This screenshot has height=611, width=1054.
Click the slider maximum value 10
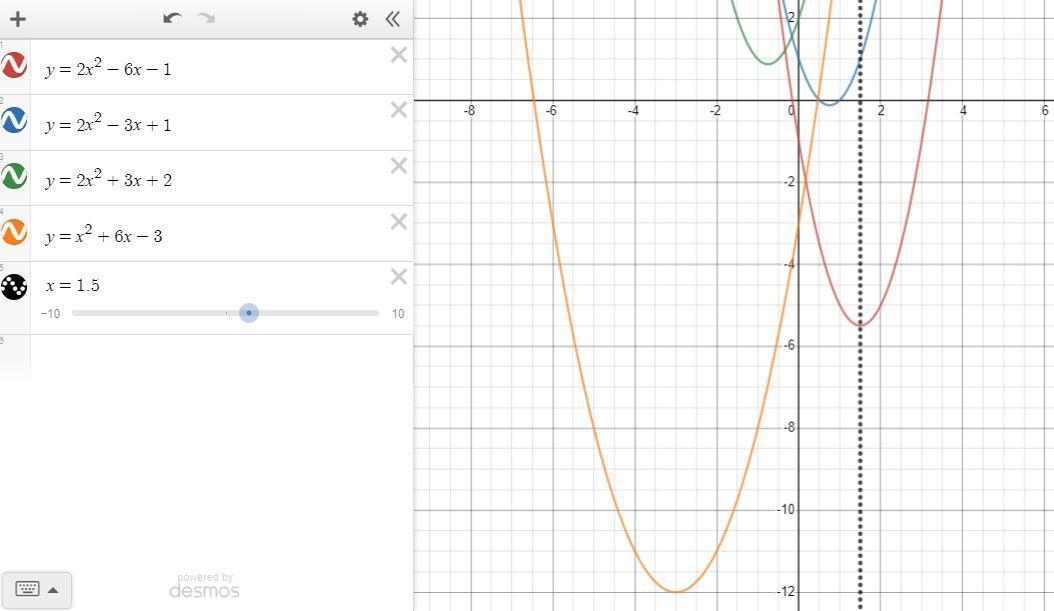(398, 314)
